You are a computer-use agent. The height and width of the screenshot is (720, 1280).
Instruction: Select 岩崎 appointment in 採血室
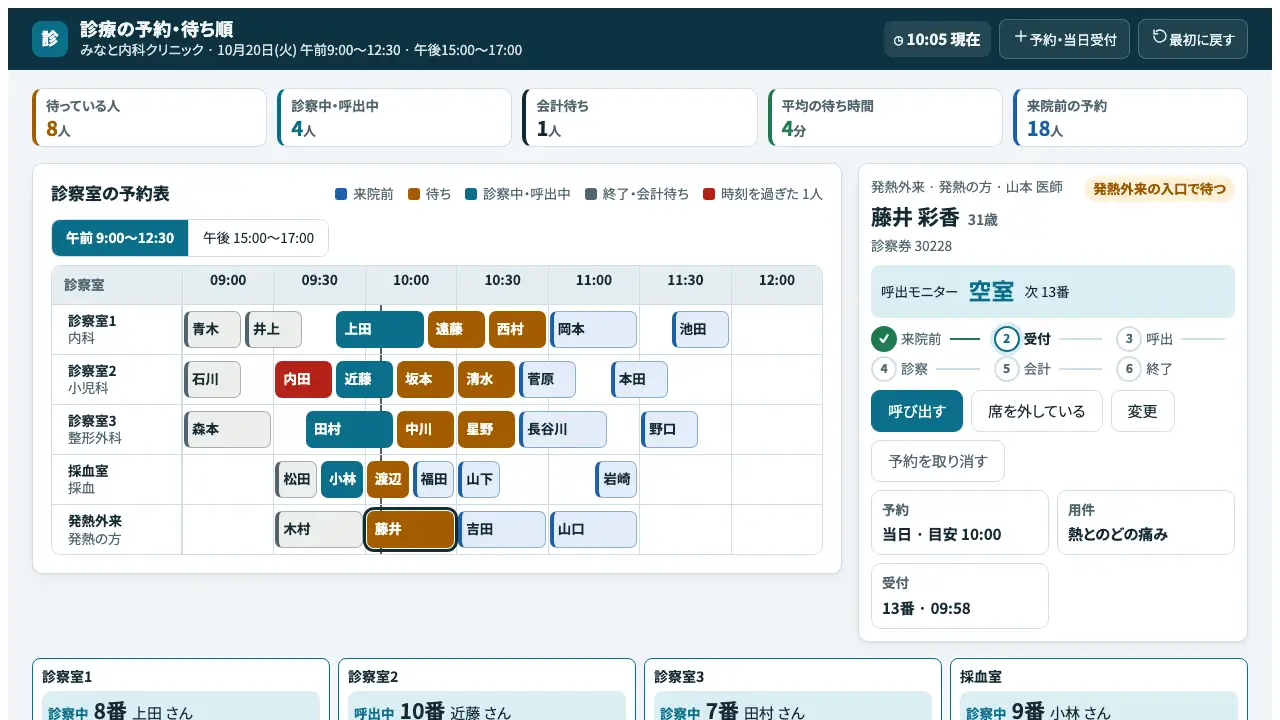coord(616,479)
